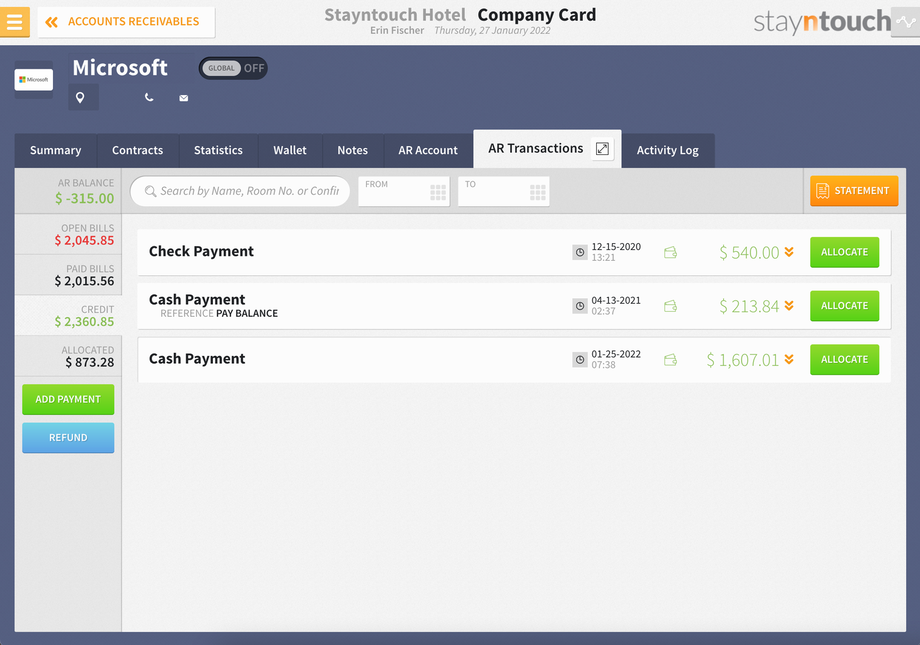Show the Paid Bills list
The height and width of the screenshot is (645, 920).
tap(68, 275)
